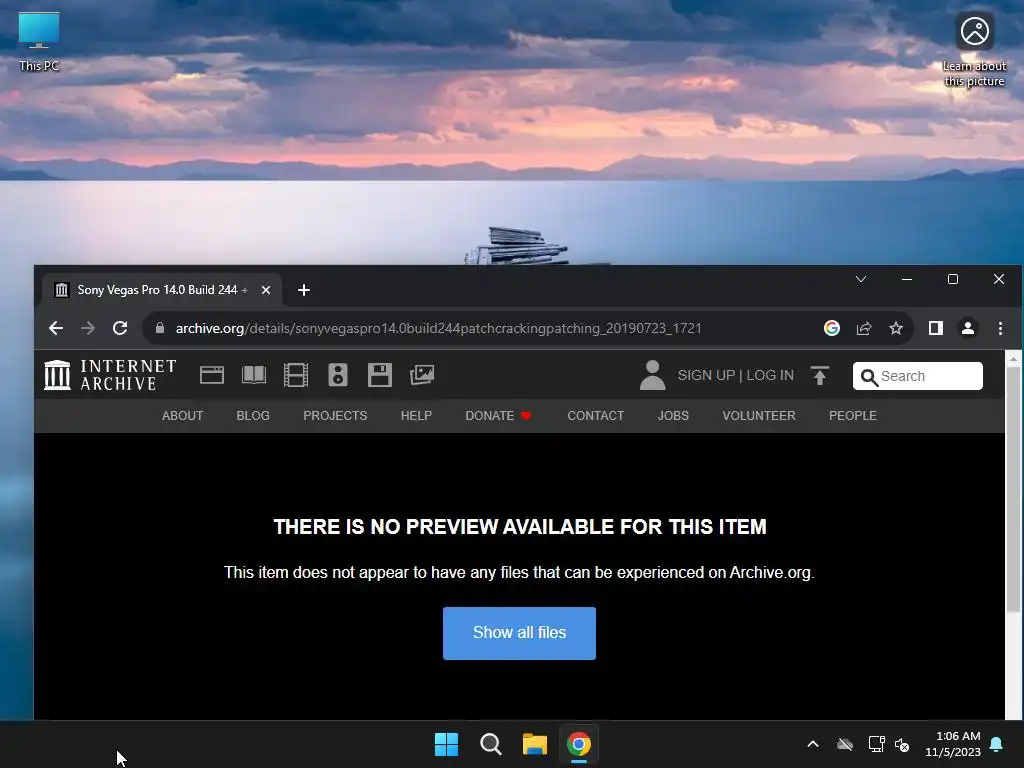The height and width of the screenshot is (768, 1024).
Task: Open the Texts book icon
Action: click(254, 375)
